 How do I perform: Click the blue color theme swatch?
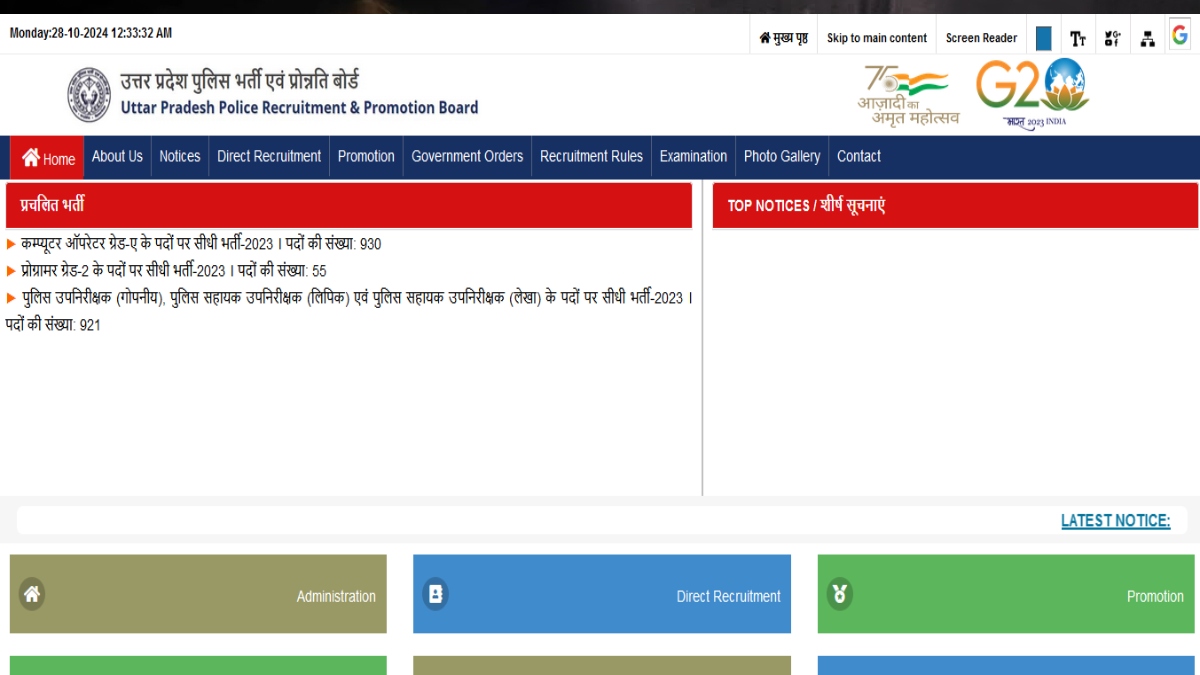[1043, 38]
